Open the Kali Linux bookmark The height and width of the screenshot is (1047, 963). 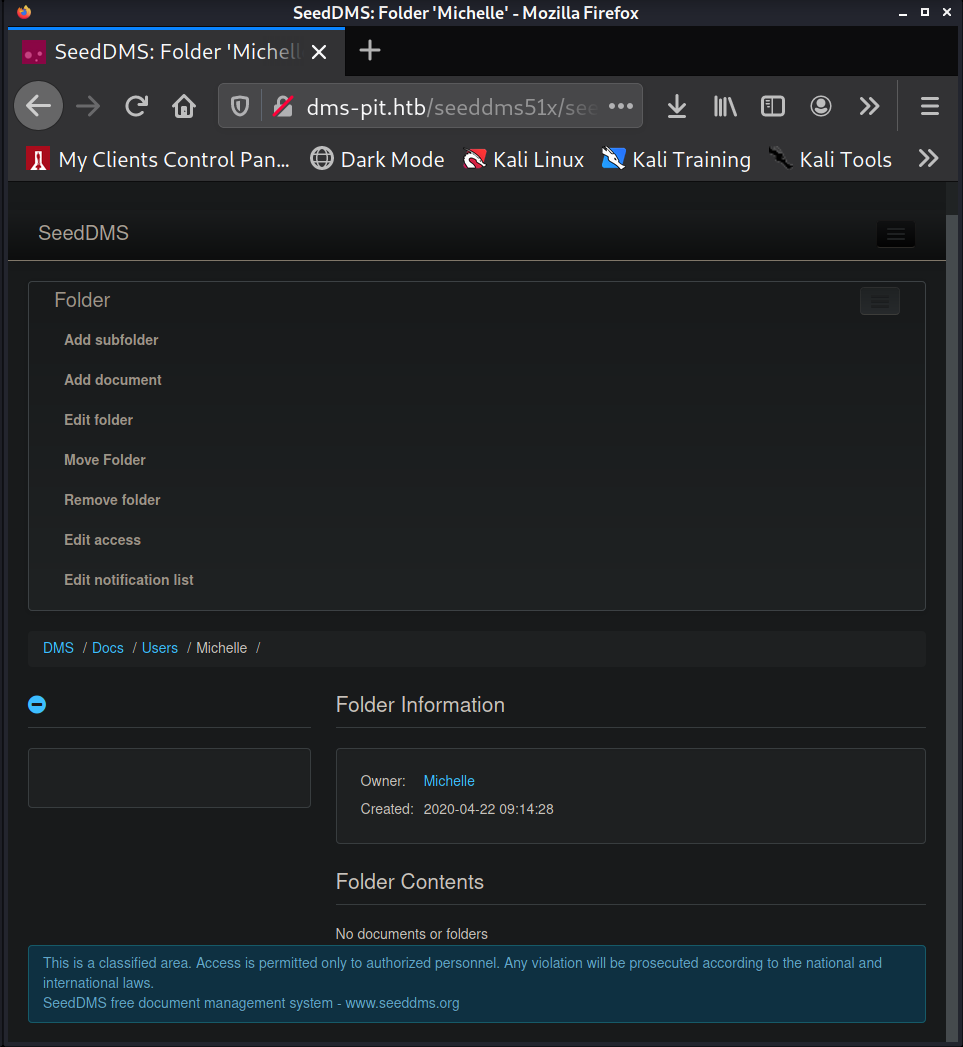[524, 160]
